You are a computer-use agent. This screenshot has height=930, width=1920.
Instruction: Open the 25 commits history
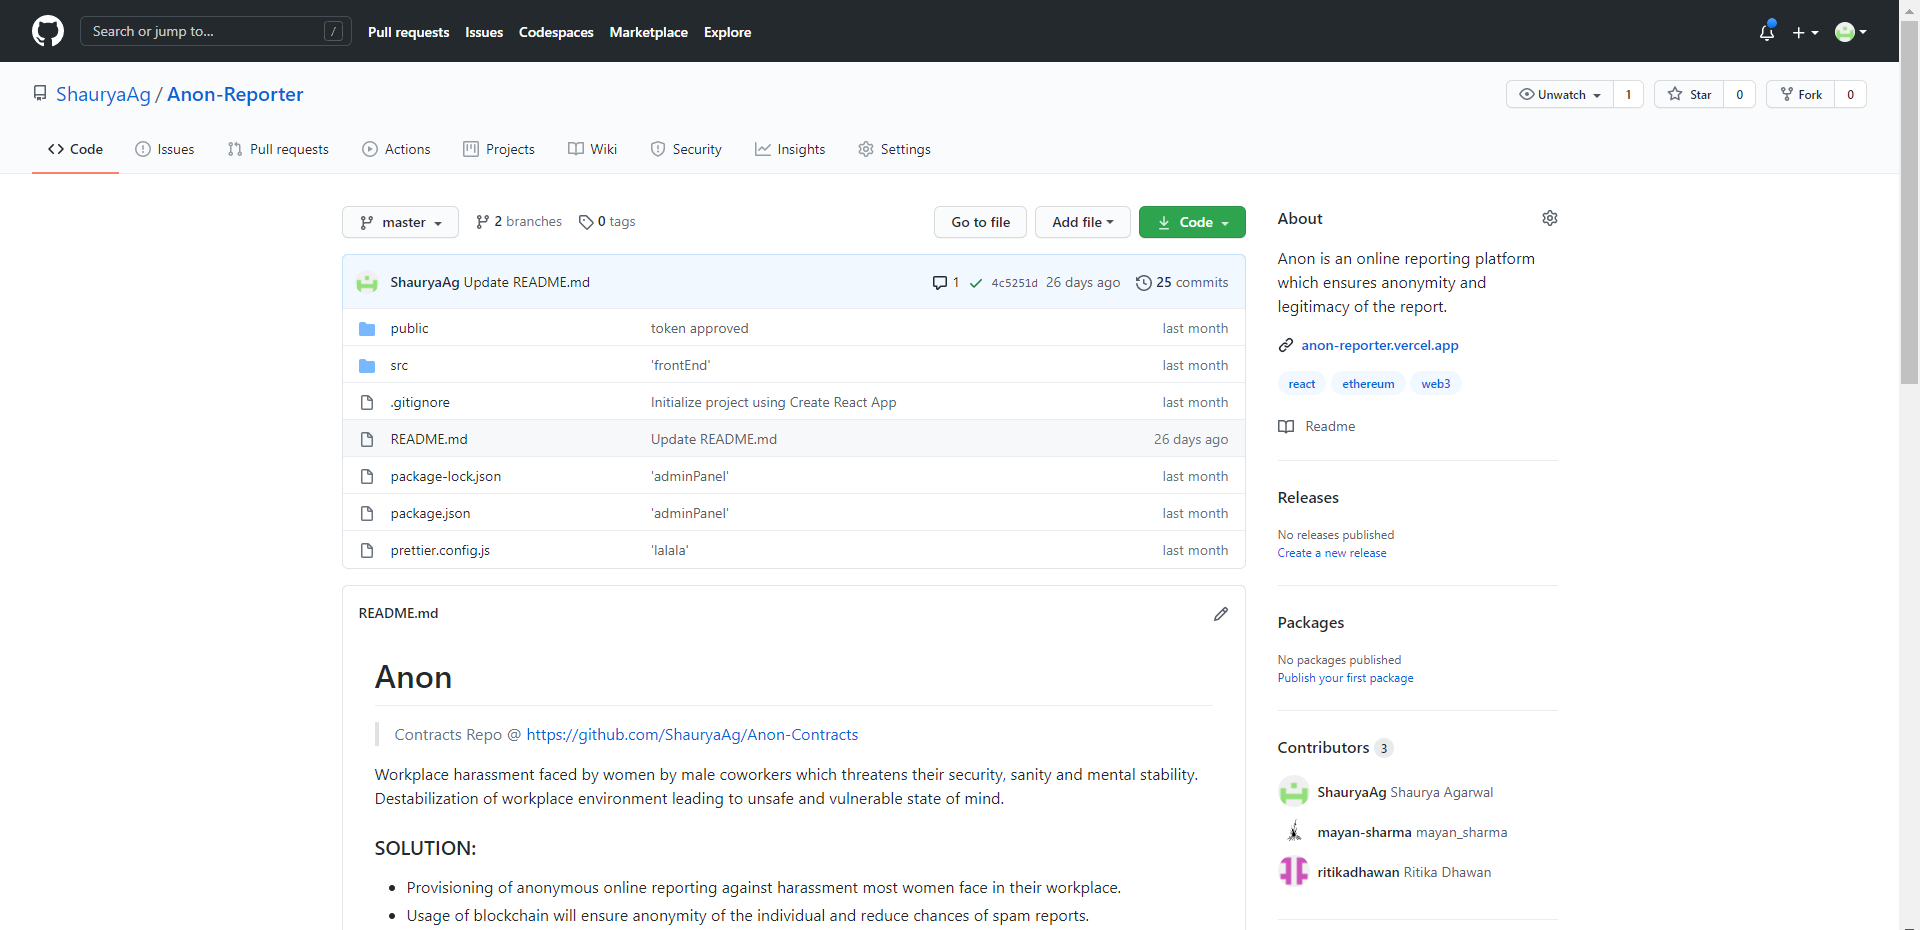[x=1182, y=283]
